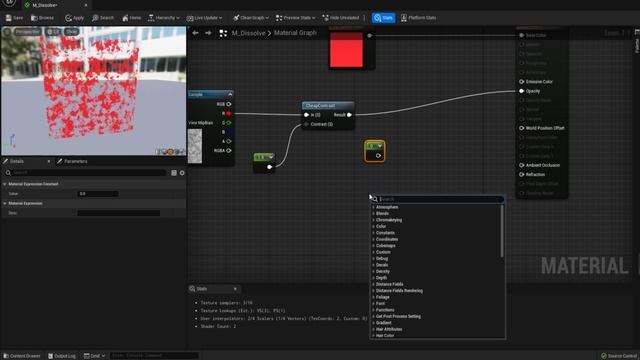This screenshot has height=360, width=640.
Task: Open the viewport hamburger options menu
Action: 7,32
